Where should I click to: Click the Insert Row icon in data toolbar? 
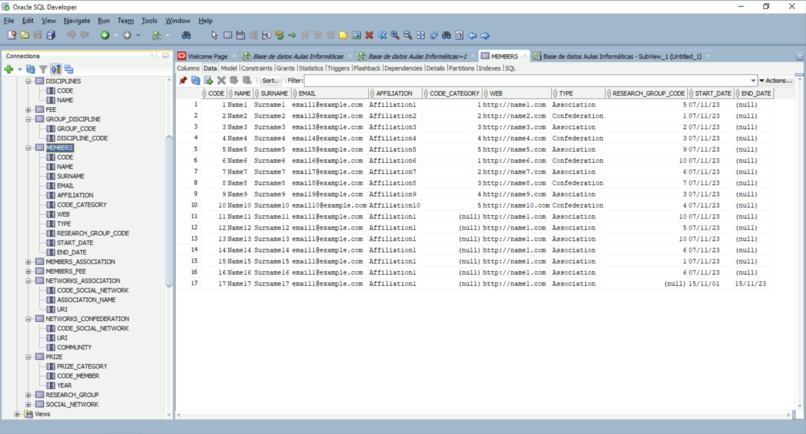(x=208, y=80)
